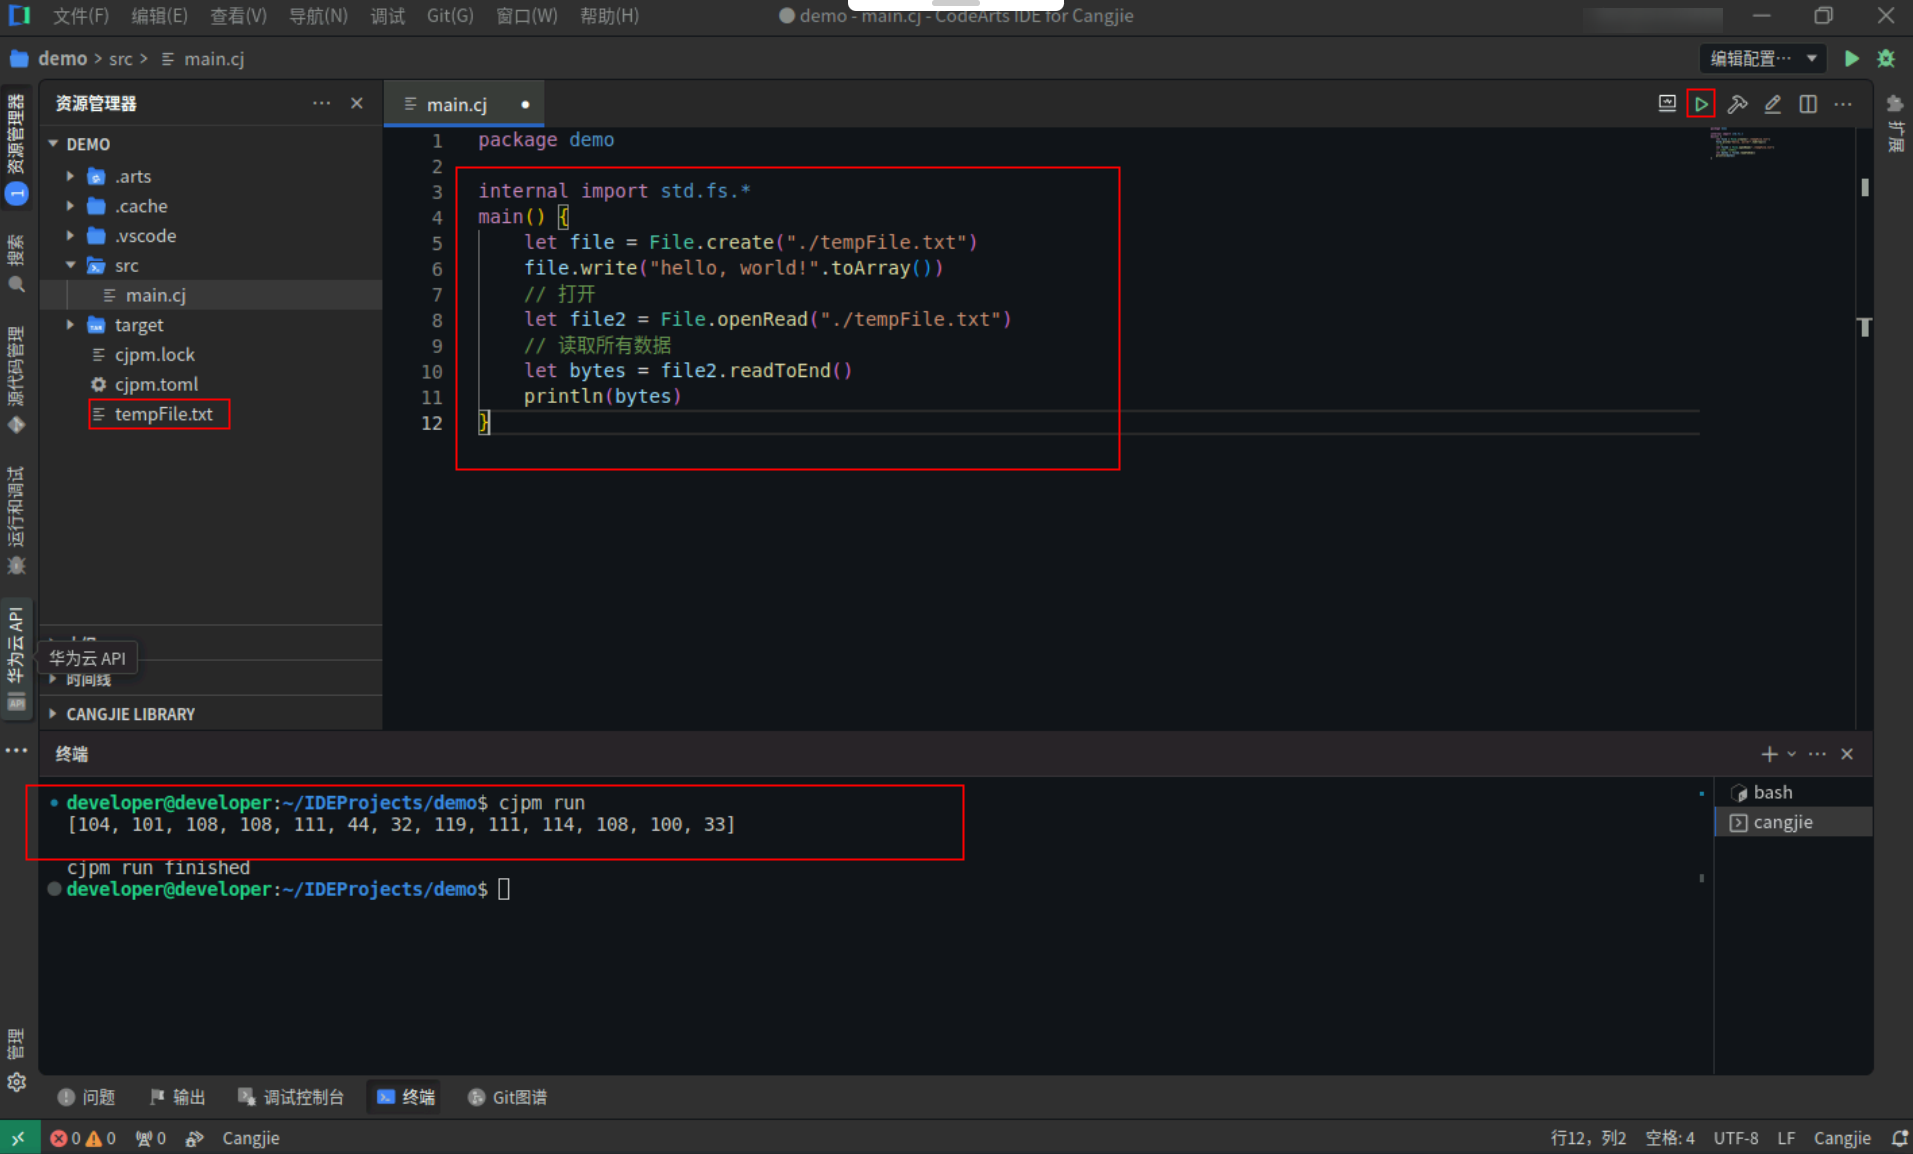Open the 窗口(W) menu
The image size is (1913, 1154).
527,16
